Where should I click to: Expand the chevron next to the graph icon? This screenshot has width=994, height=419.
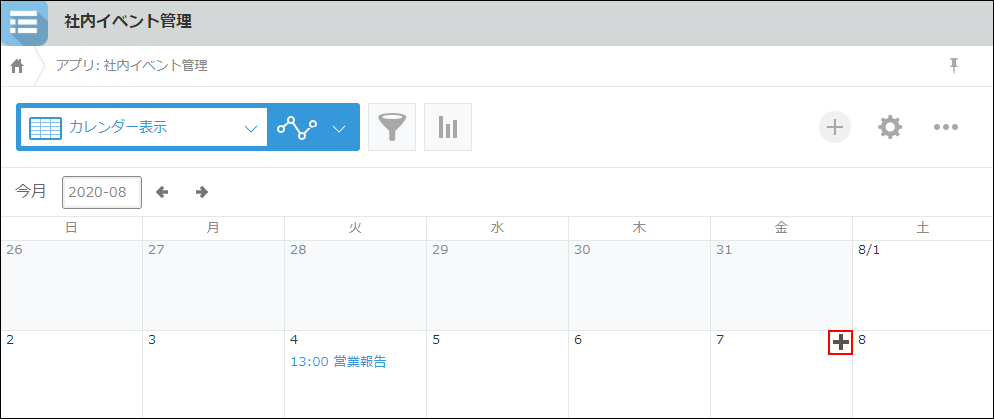[x=339, y=128]
